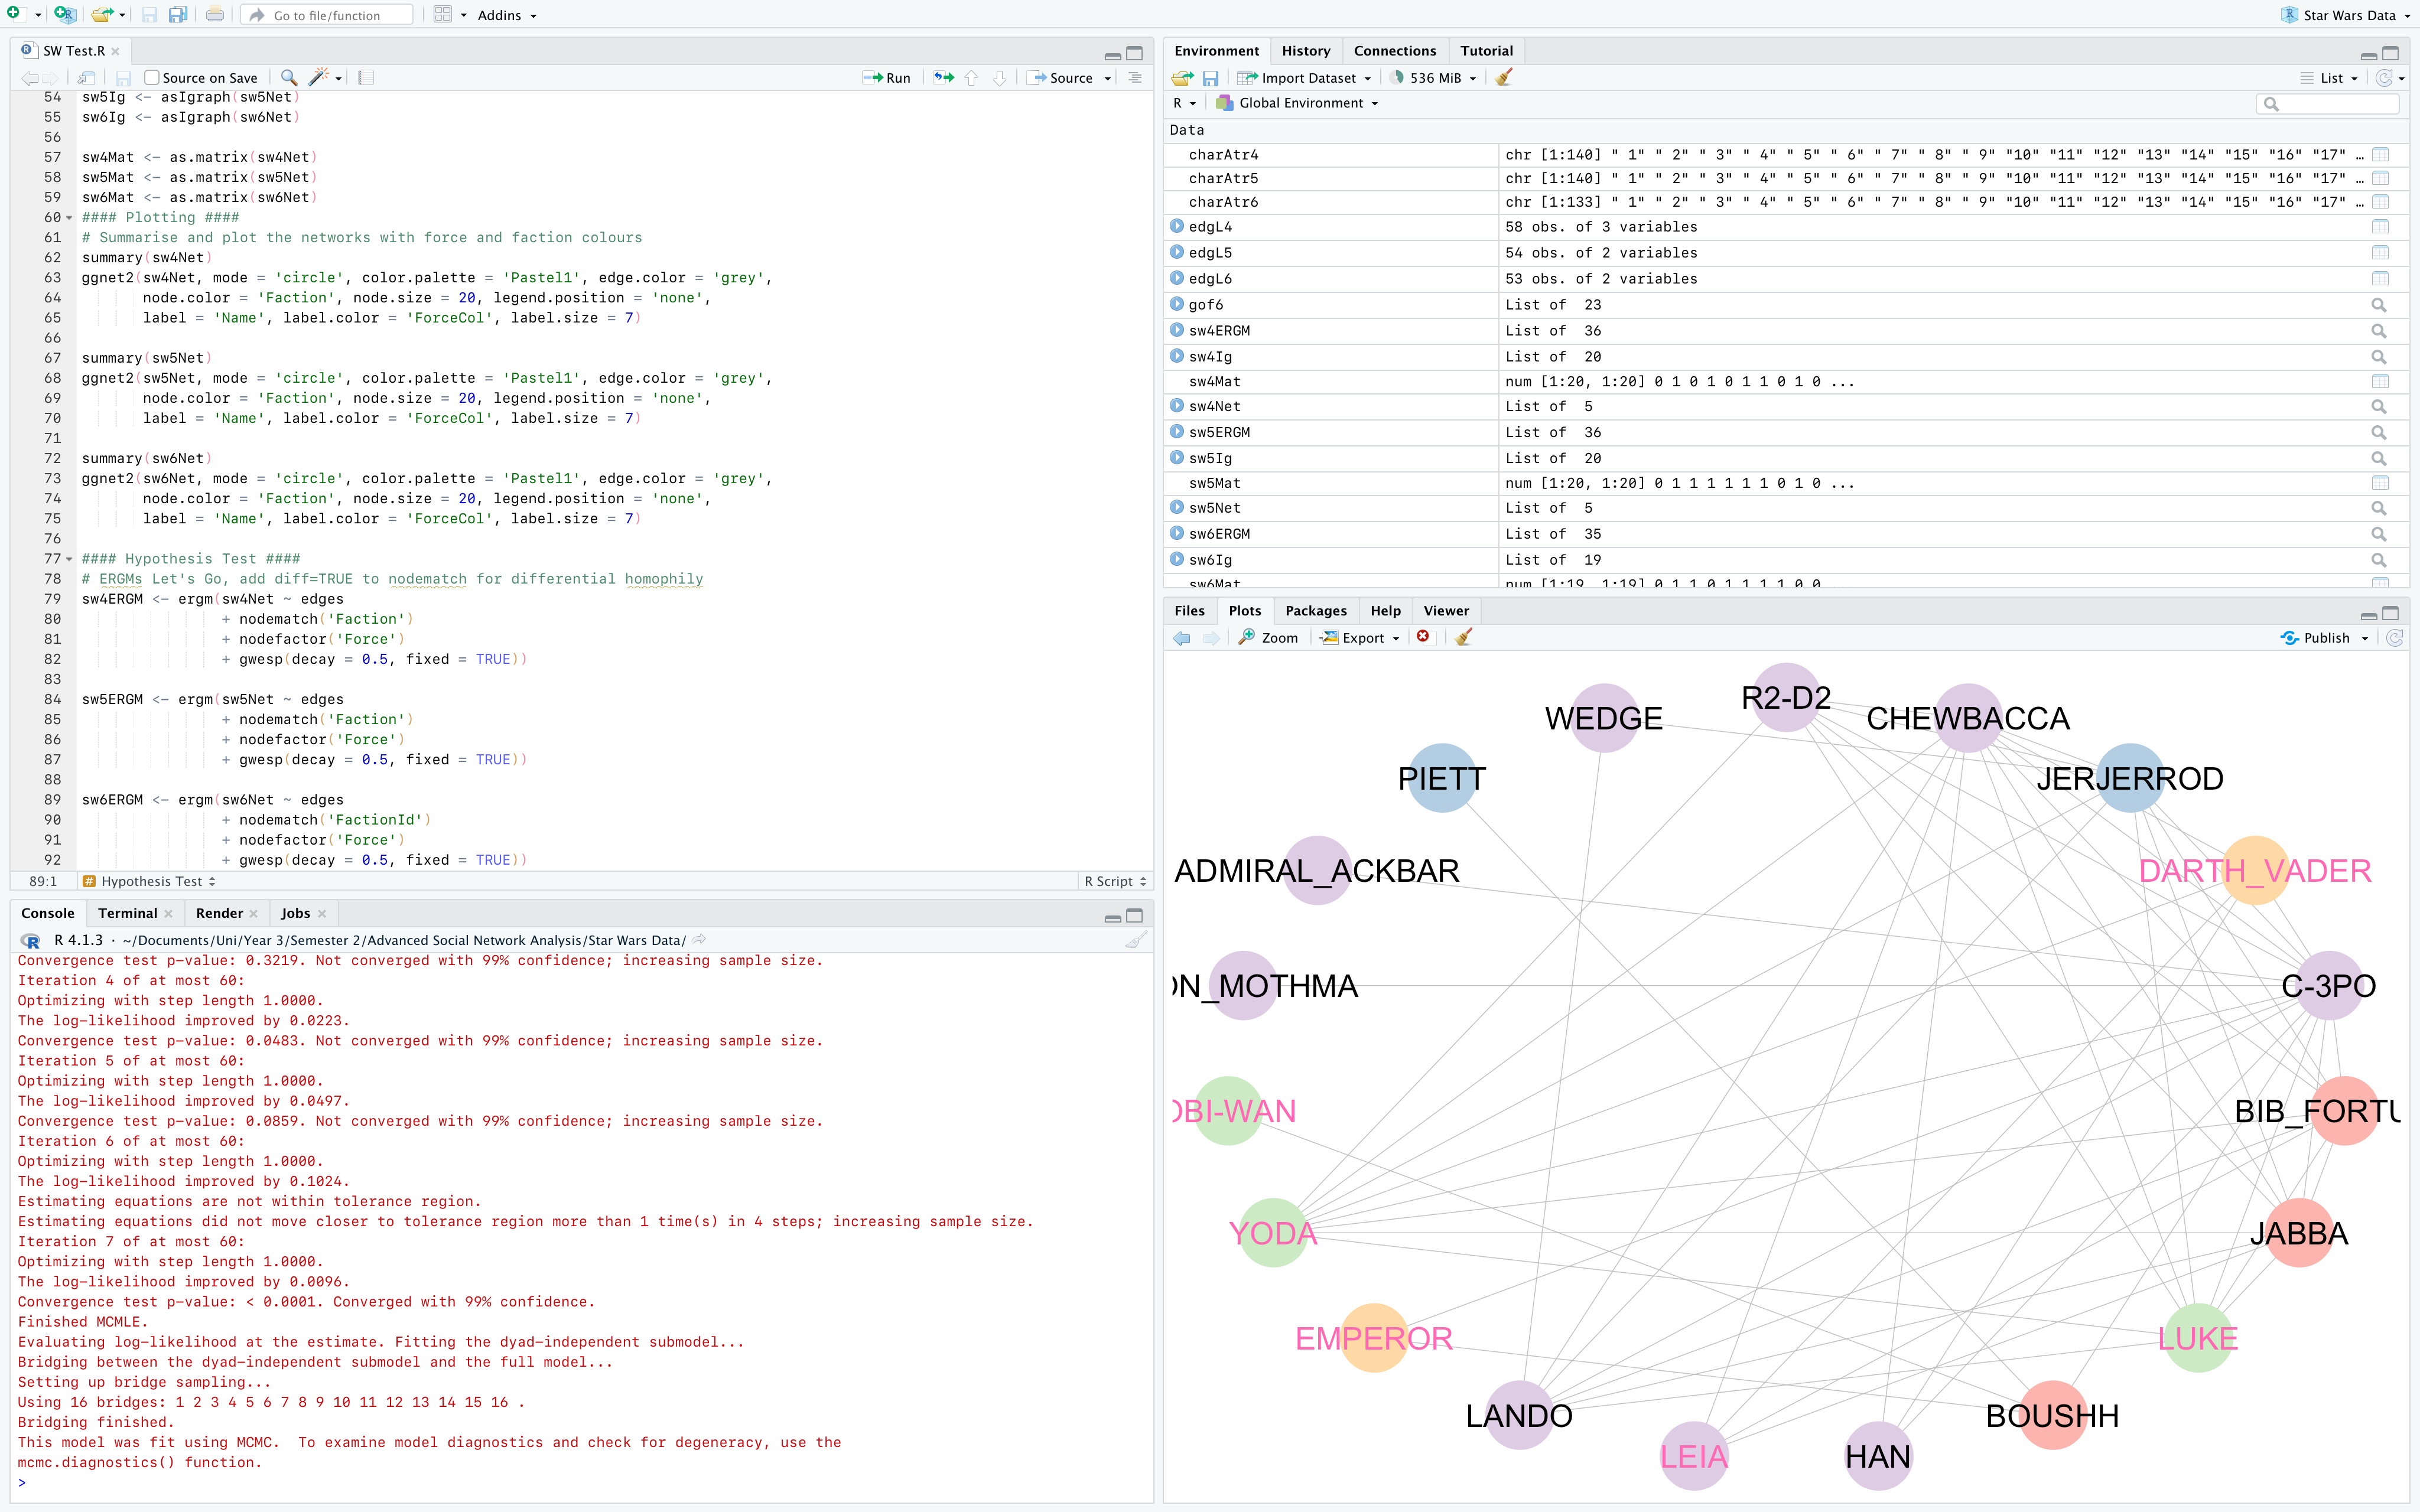The height and width of the screenshot is (1512, 2420).
Task: Click the Go to file/function field
Action: [328, 15]
